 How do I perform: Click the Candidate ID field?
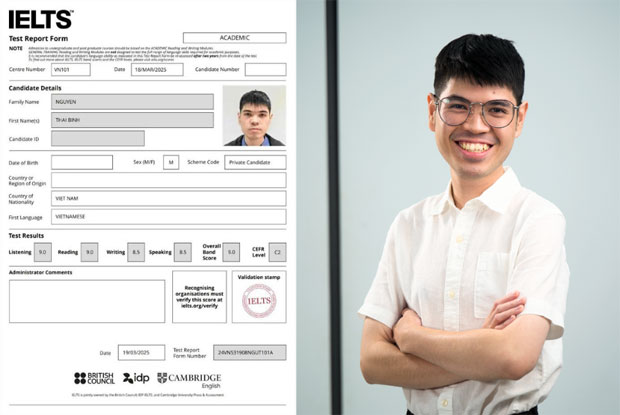[x=97, y=139]
